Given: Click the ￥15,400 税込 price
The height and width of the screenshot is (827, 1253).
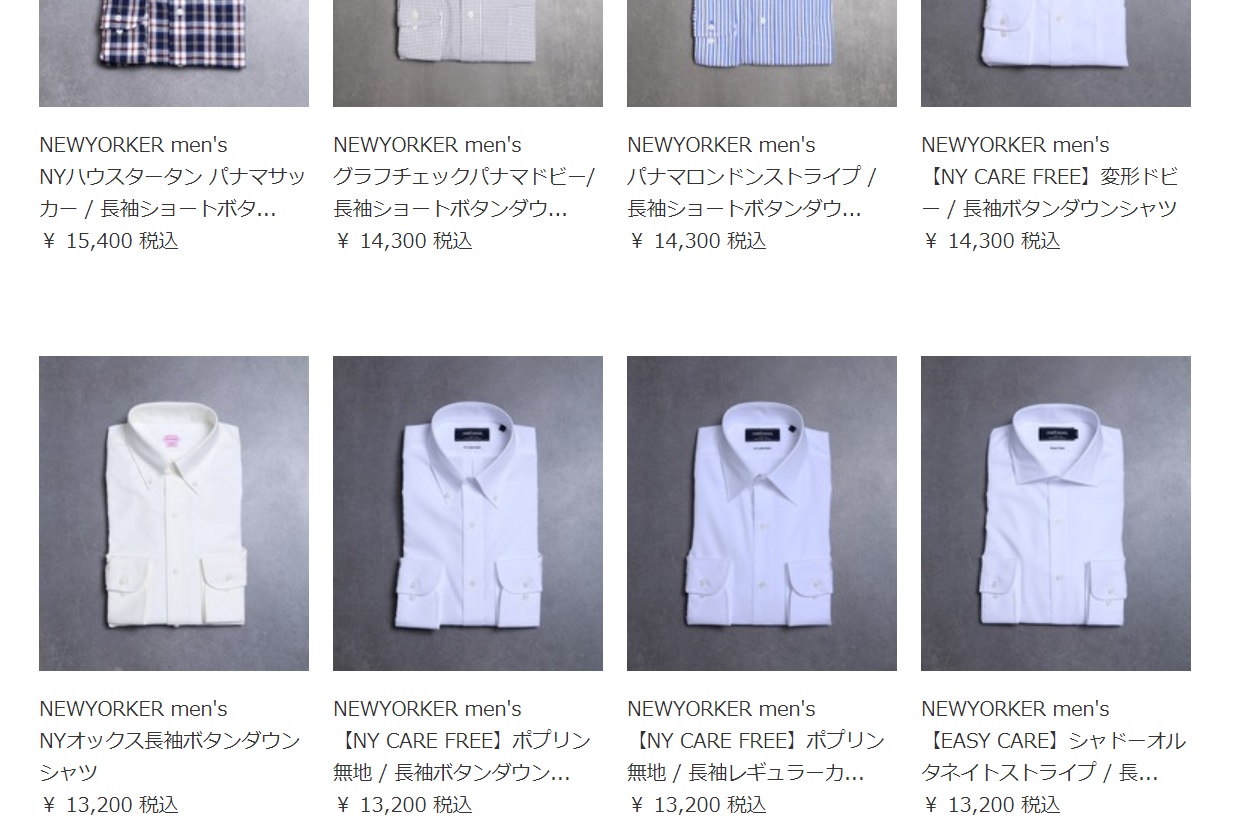Looking at the screenshot, I should (109, 241).
